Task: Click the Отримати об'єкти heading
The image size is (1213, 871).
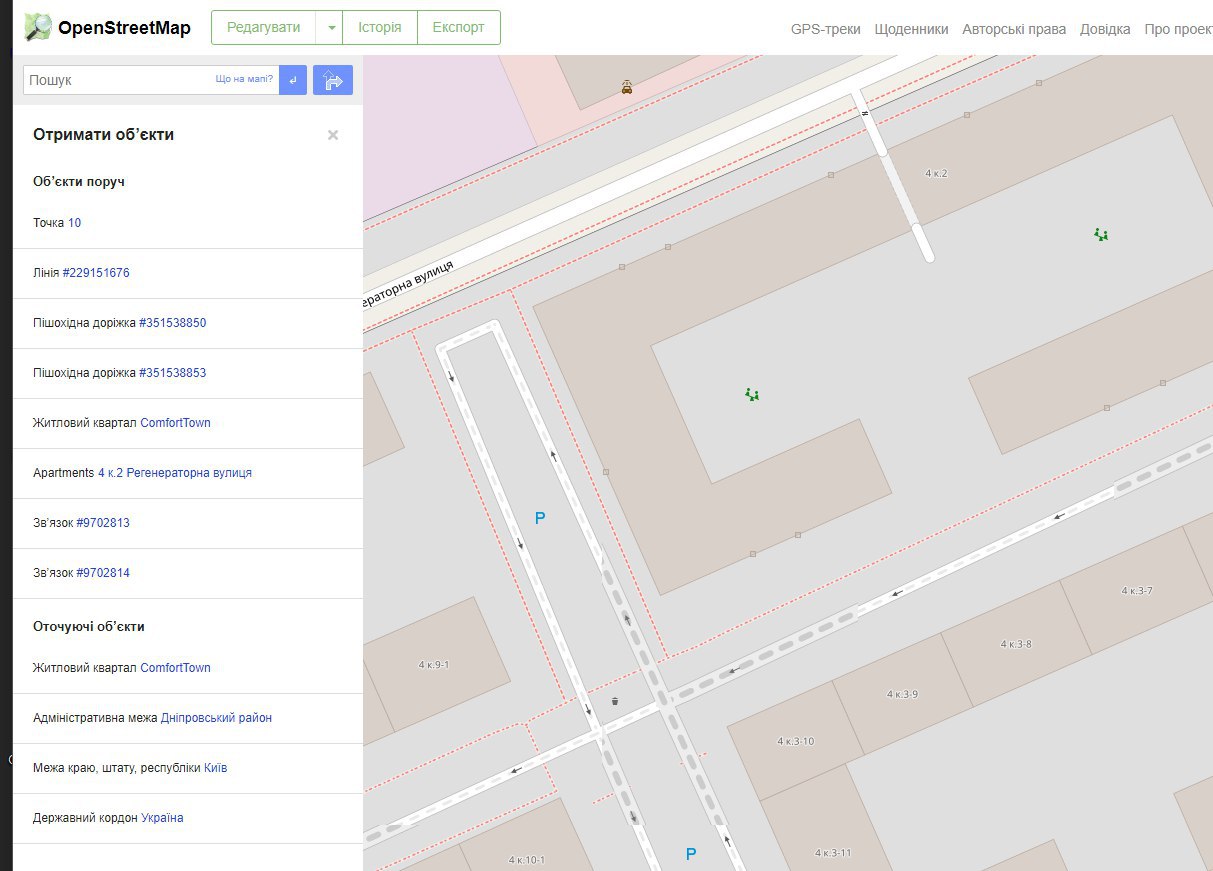Action: tap(103, 135)
